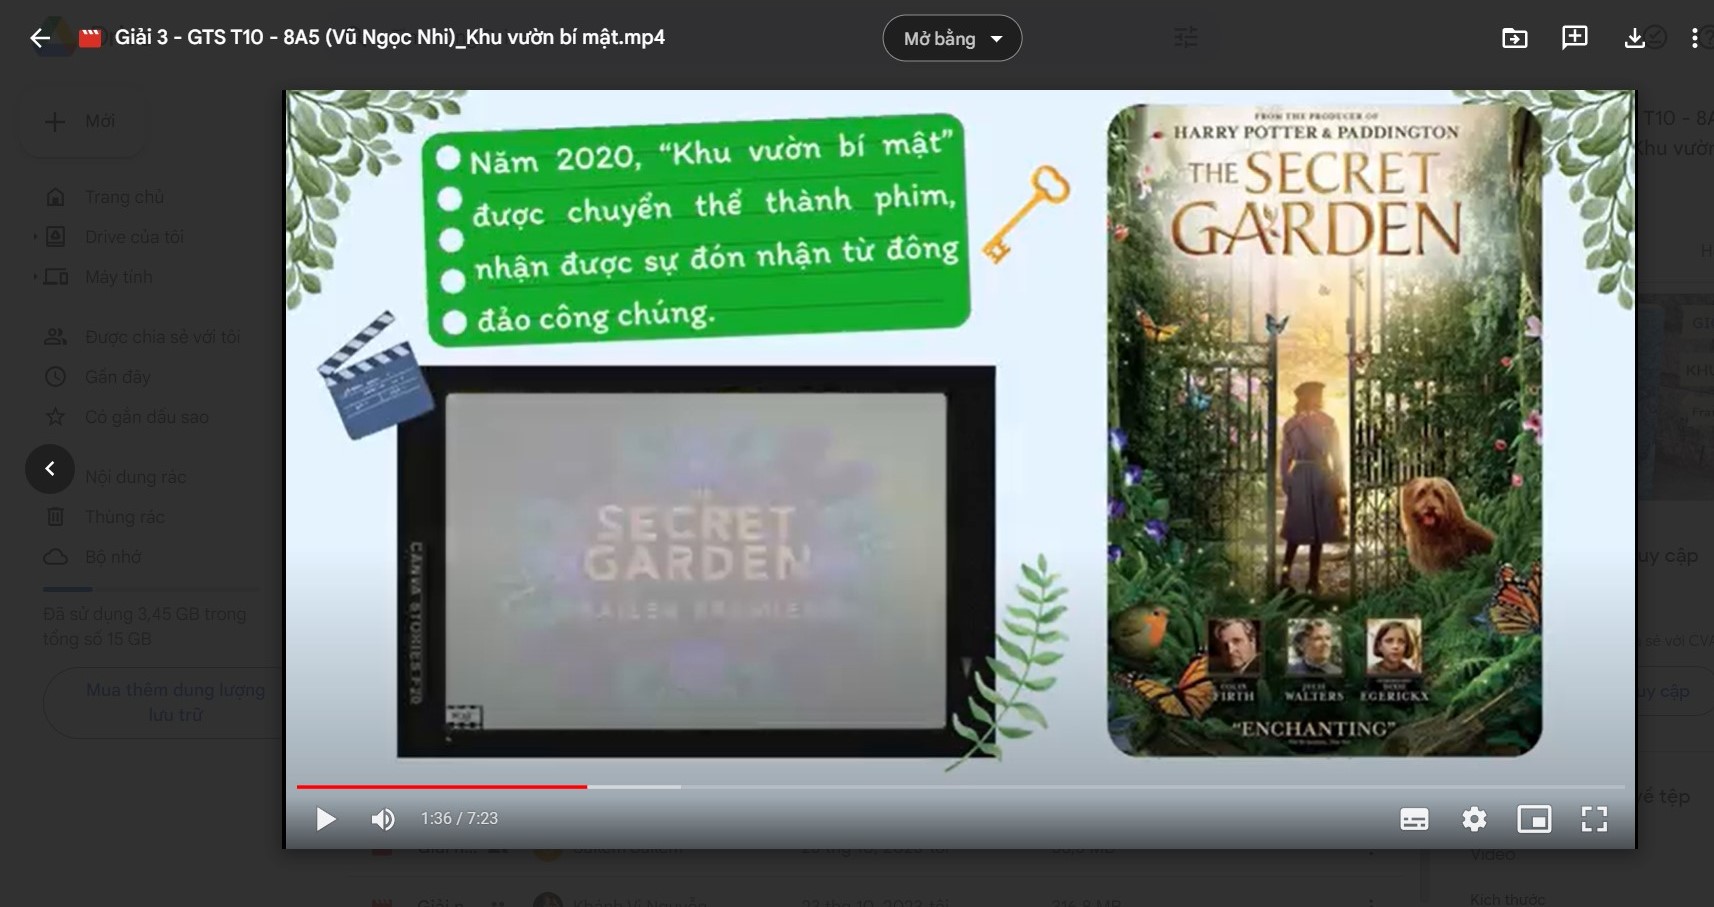Viewport: 1714px width, 907px height.
Task: Open the three-dot more actions menu
Action: coord(1694,38)
